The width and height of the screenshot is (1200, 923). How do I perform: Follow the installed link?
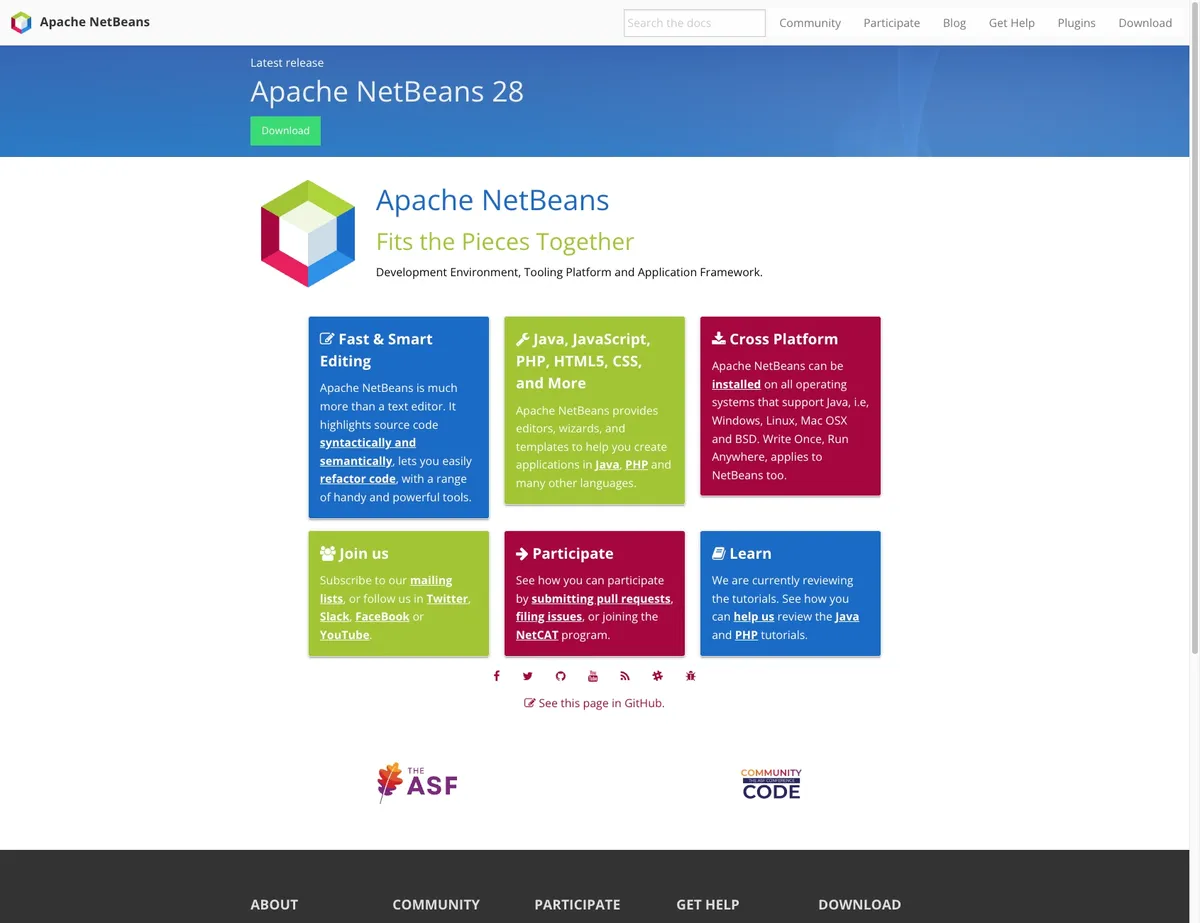pos(736,384)
